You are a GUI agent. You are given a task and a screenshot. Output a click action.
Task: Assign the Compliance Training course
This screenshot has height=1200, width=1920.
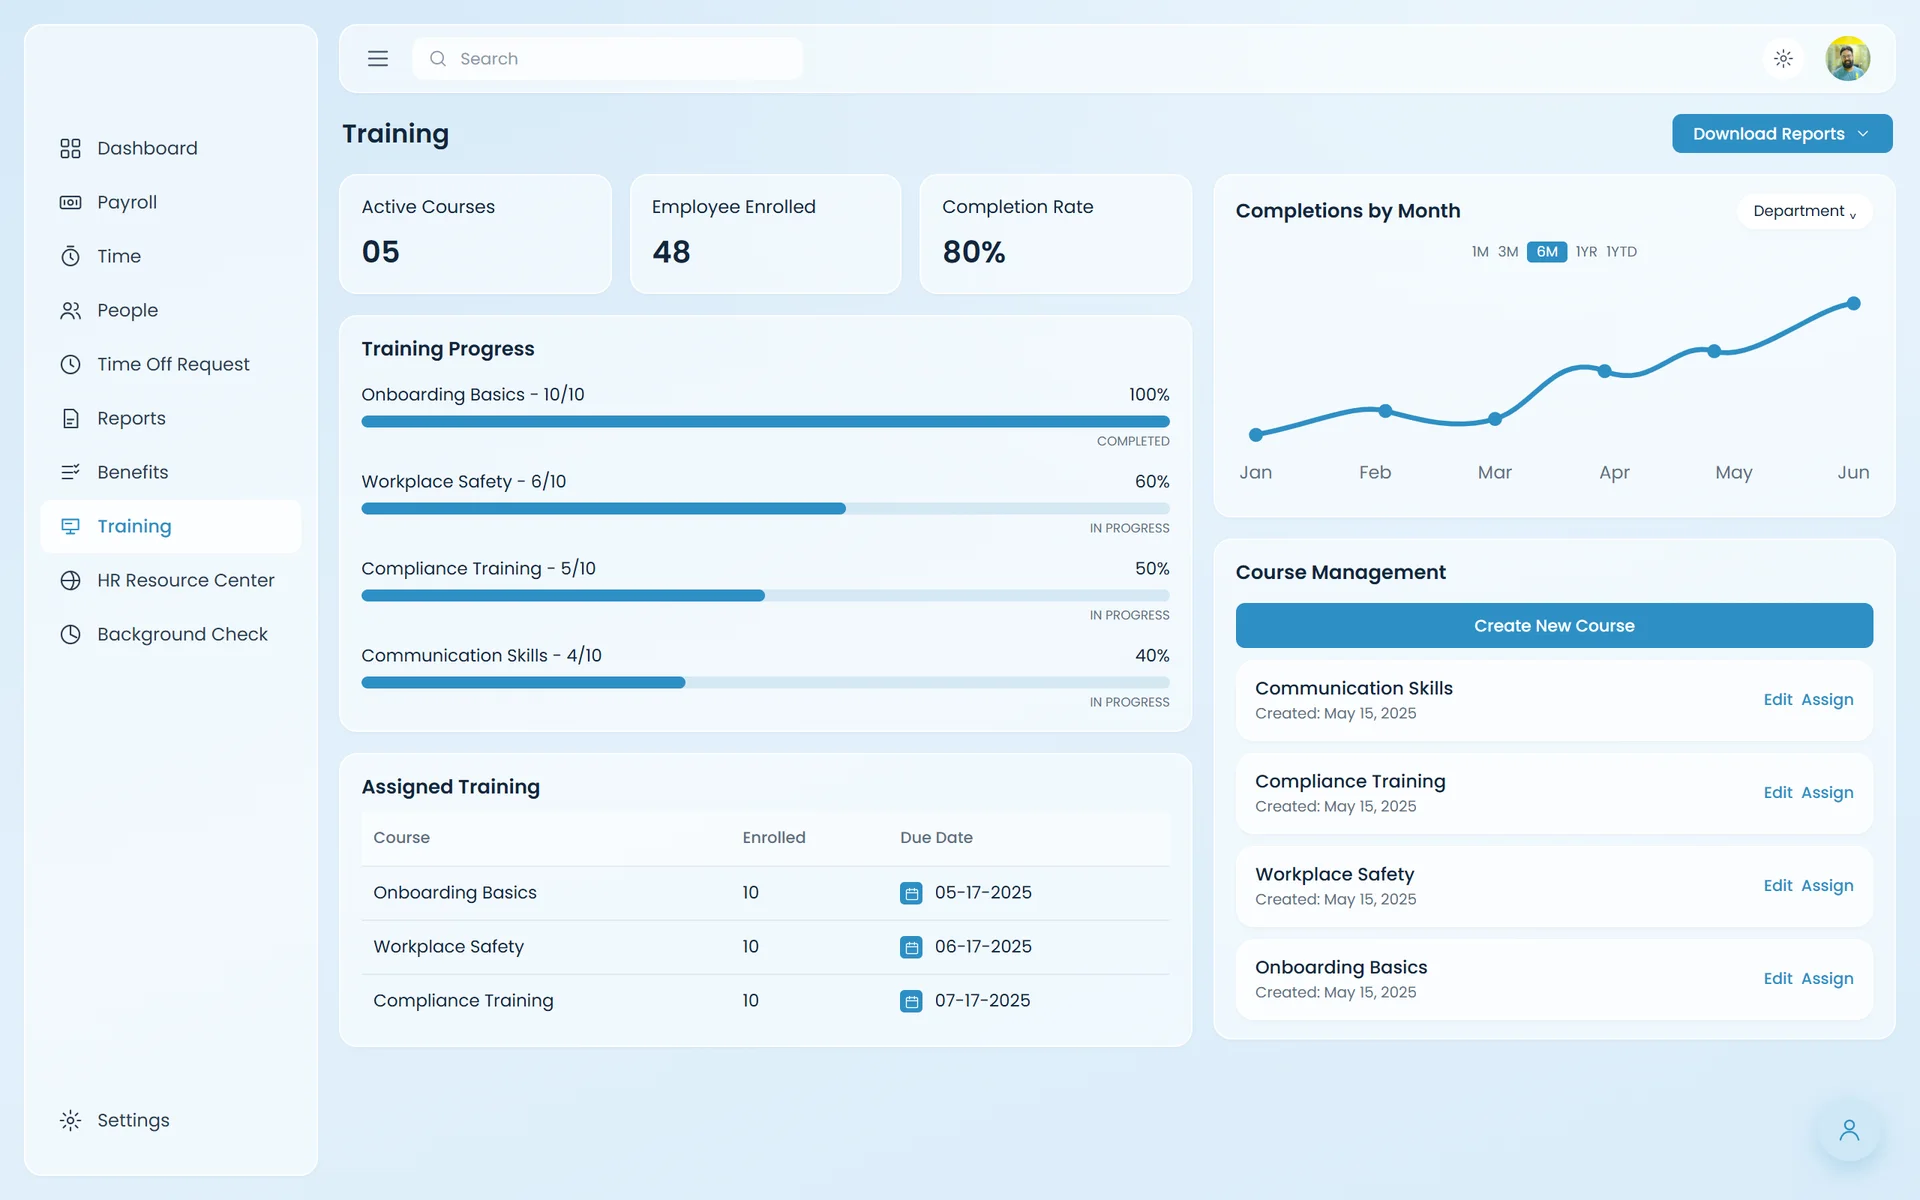click(1827, 793)
